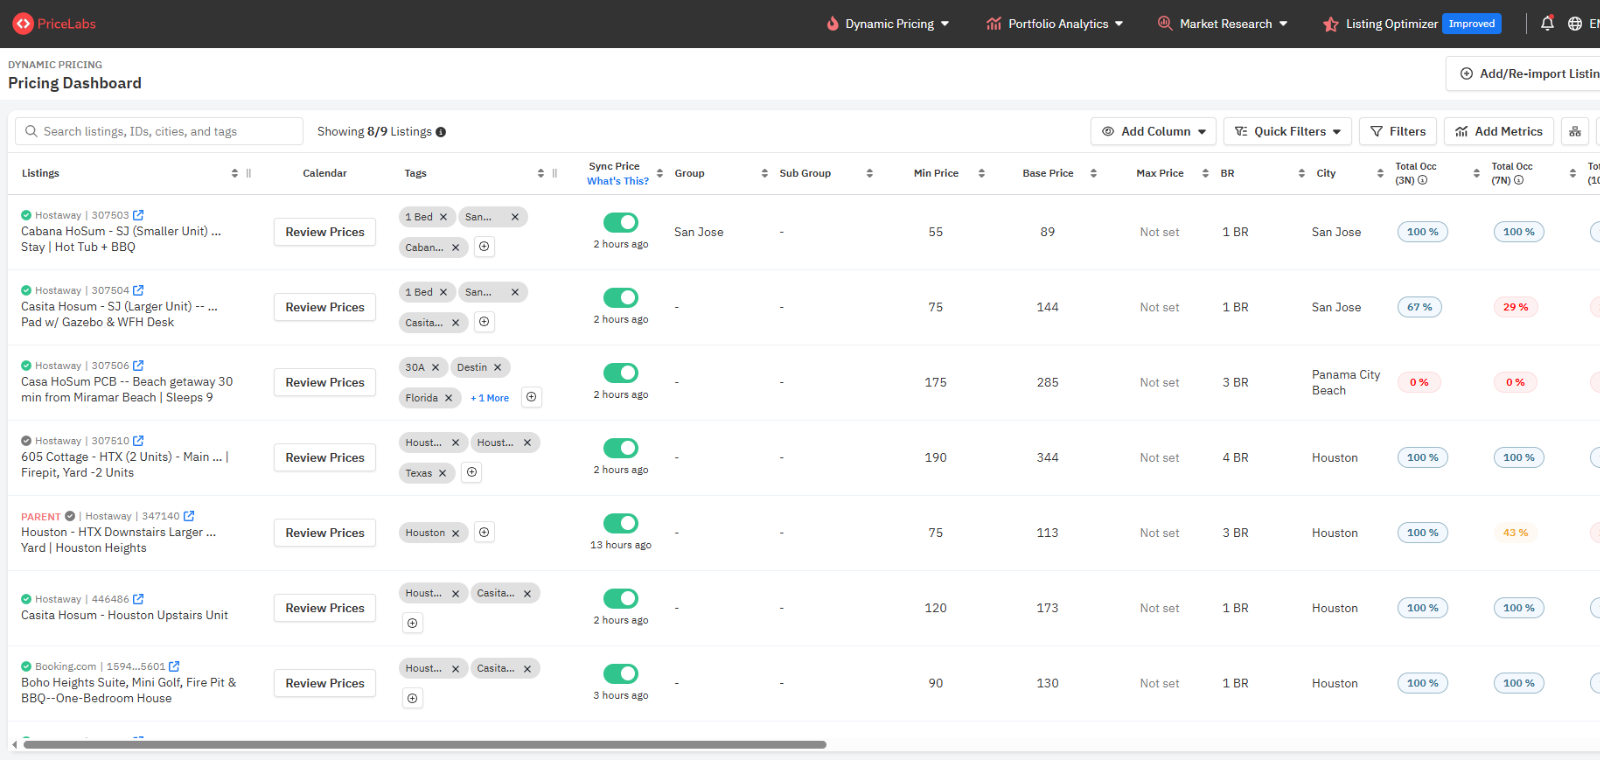Add a tag to 605 Cottage row

472,472
